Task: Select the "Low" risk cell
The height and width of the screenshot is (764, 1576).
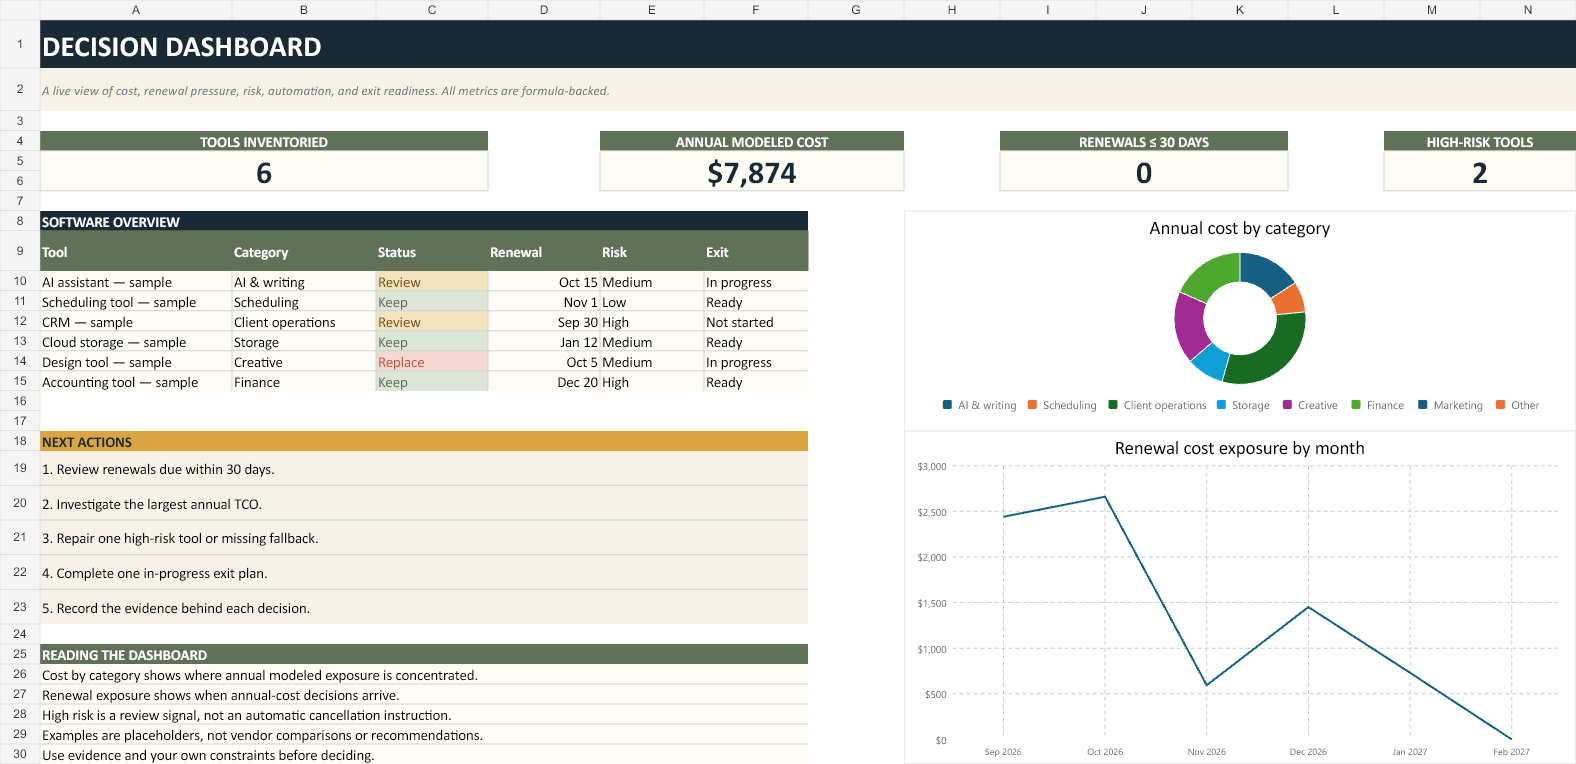Action: coord(652,302)
